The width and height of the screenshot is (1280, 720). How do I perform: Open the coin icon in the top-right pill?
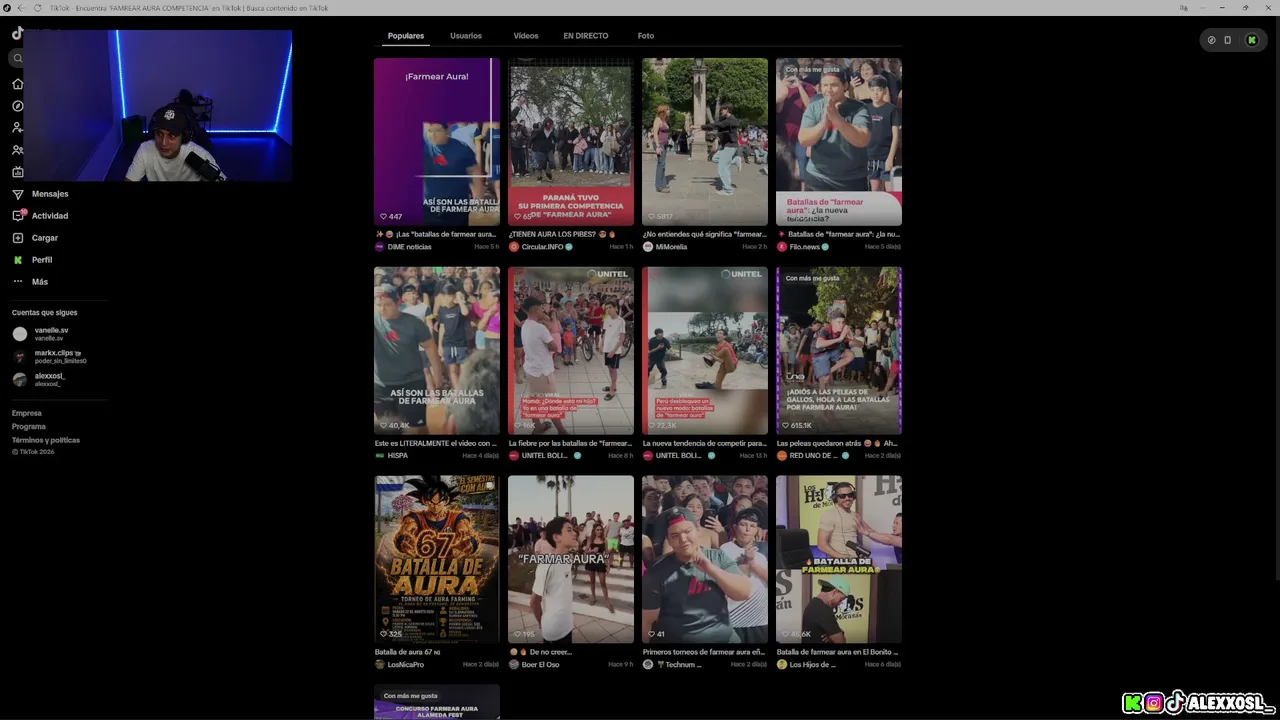[x=1212, y=40]
